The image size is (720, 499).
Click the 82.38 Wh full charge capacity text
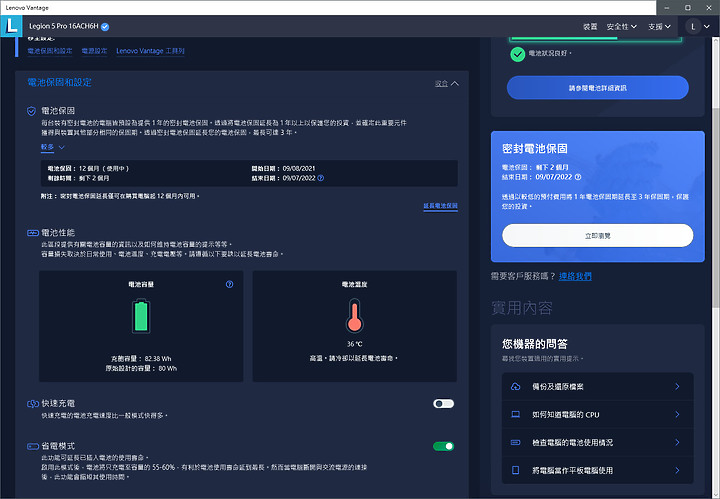click(x=158, y=359)
